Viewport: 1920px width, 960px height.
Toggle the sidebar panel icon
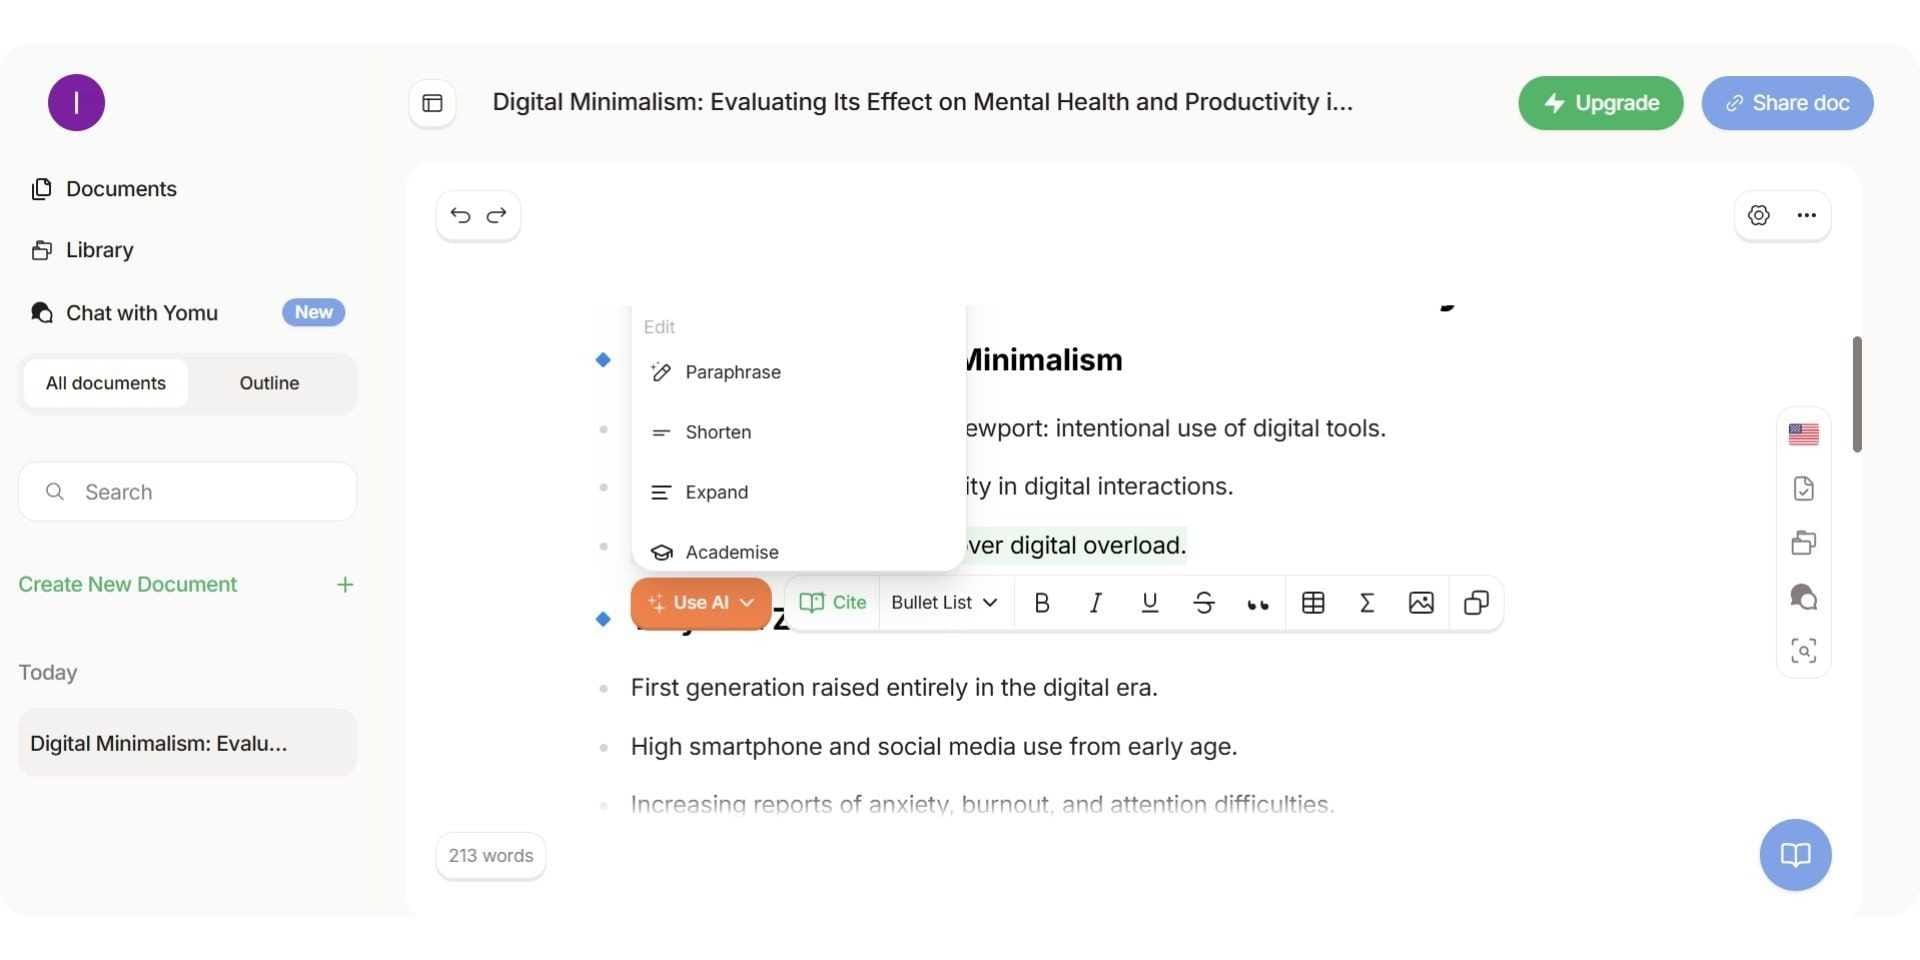coord(432,103)
